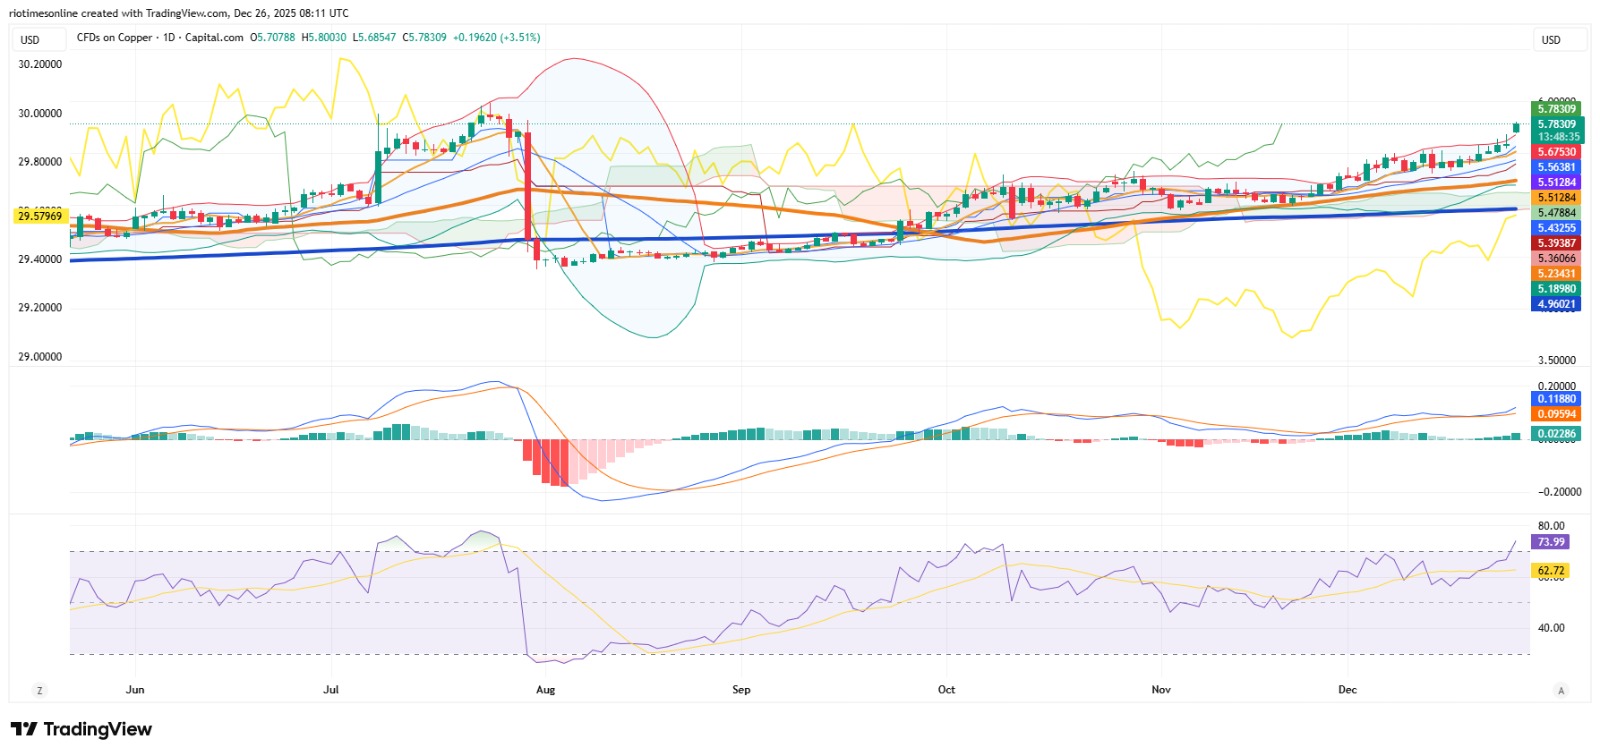Click the purple 5.51284 price label
The height and width of the screenshot is (756, 1600).
pyautogui.click(x=1557, y=182)
